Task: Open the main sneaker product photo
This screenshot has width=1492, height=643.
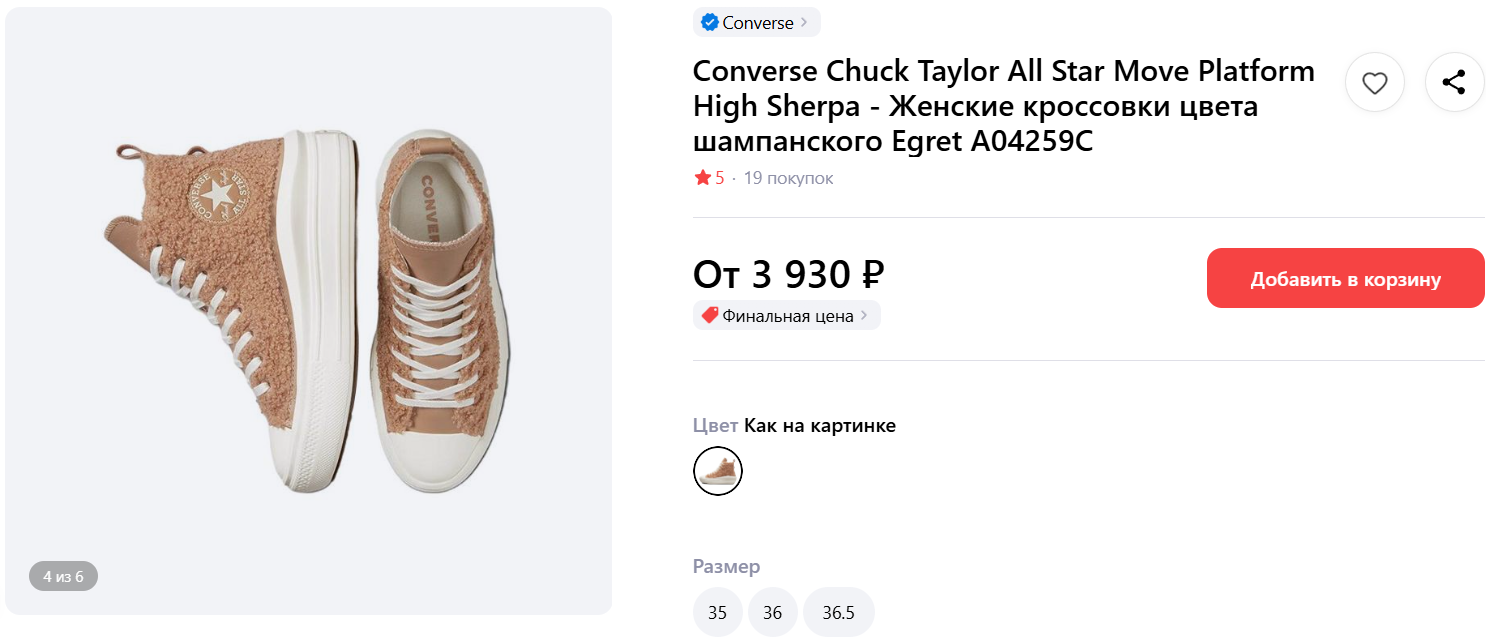Action: click(308, 311)
